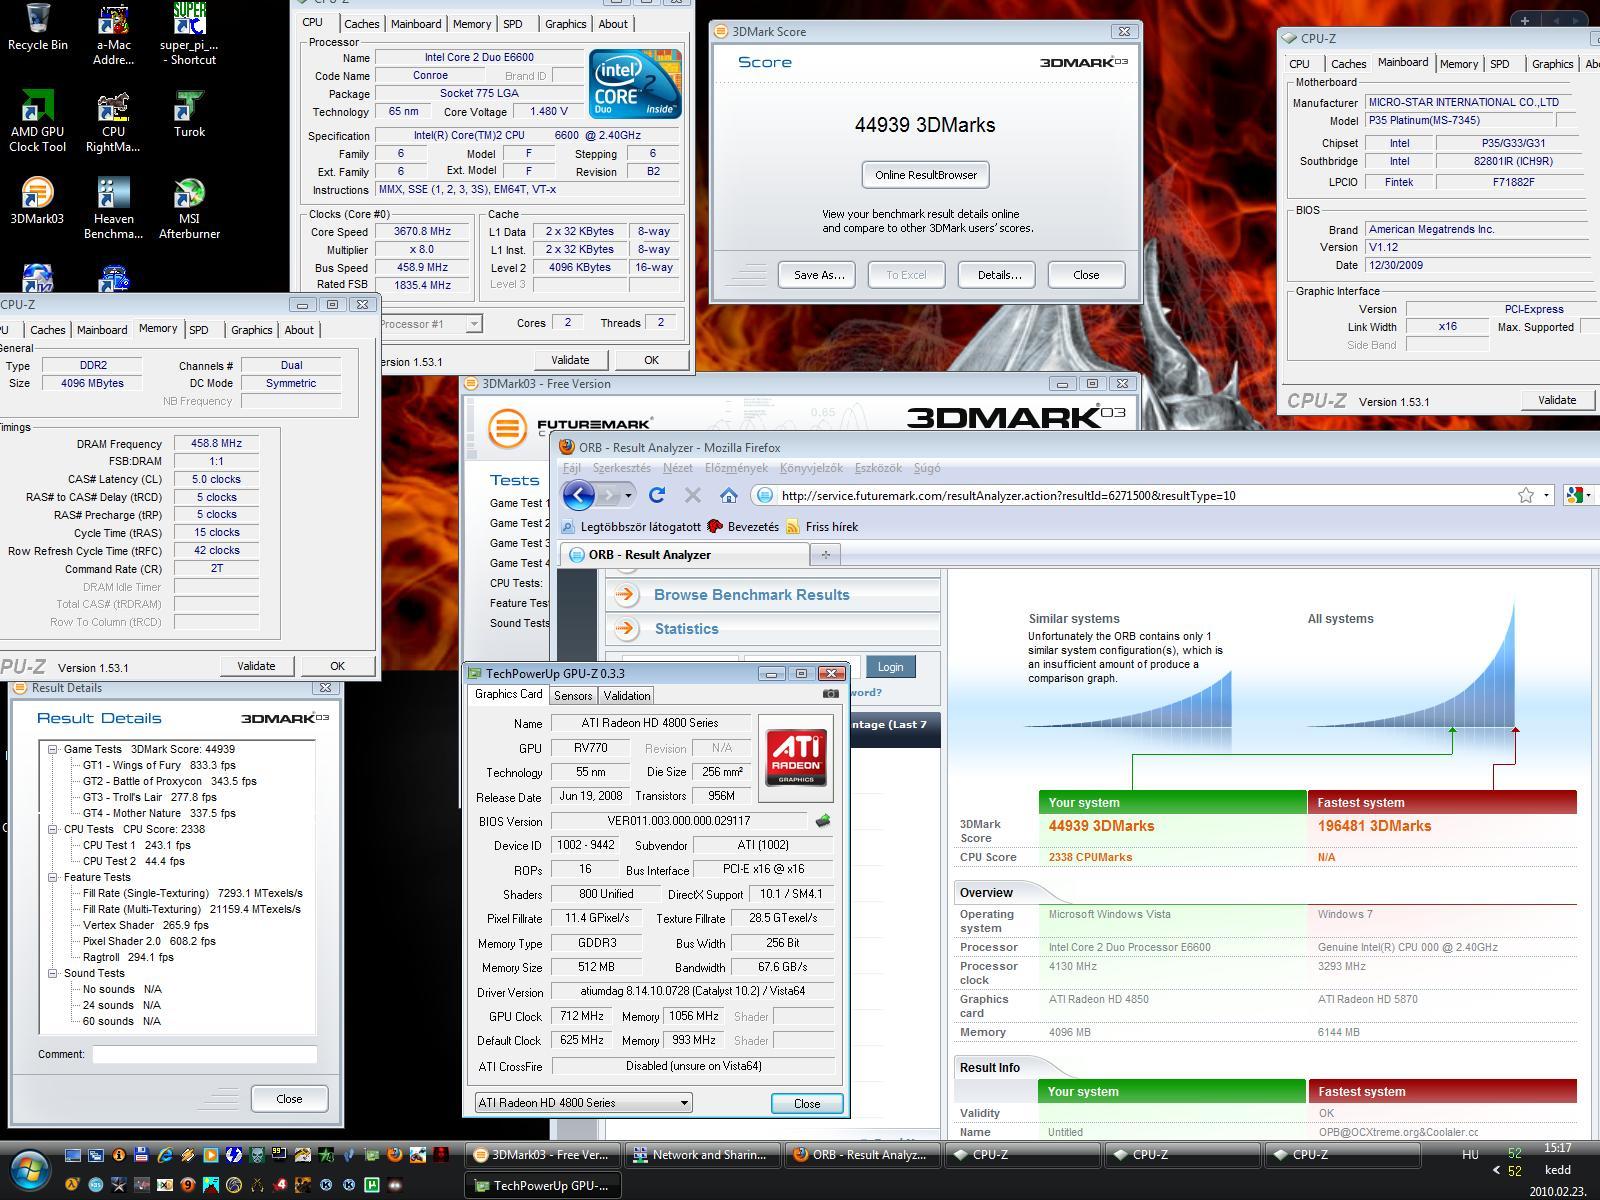The height and width of the screenshot is (1200, 1600).
Task: Open MSI Afterburner desktop icon
Action: click(189, 209)
